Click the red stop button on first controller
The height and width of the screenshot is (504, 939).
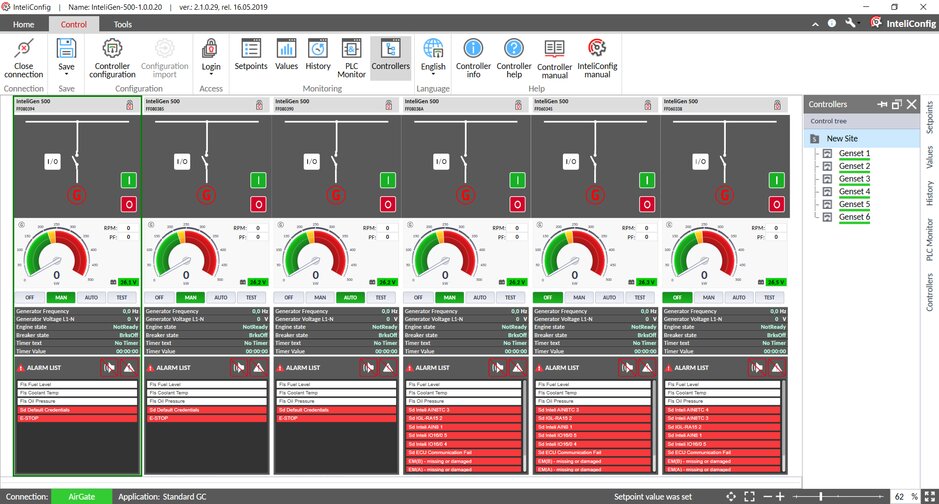coord(129,204)
